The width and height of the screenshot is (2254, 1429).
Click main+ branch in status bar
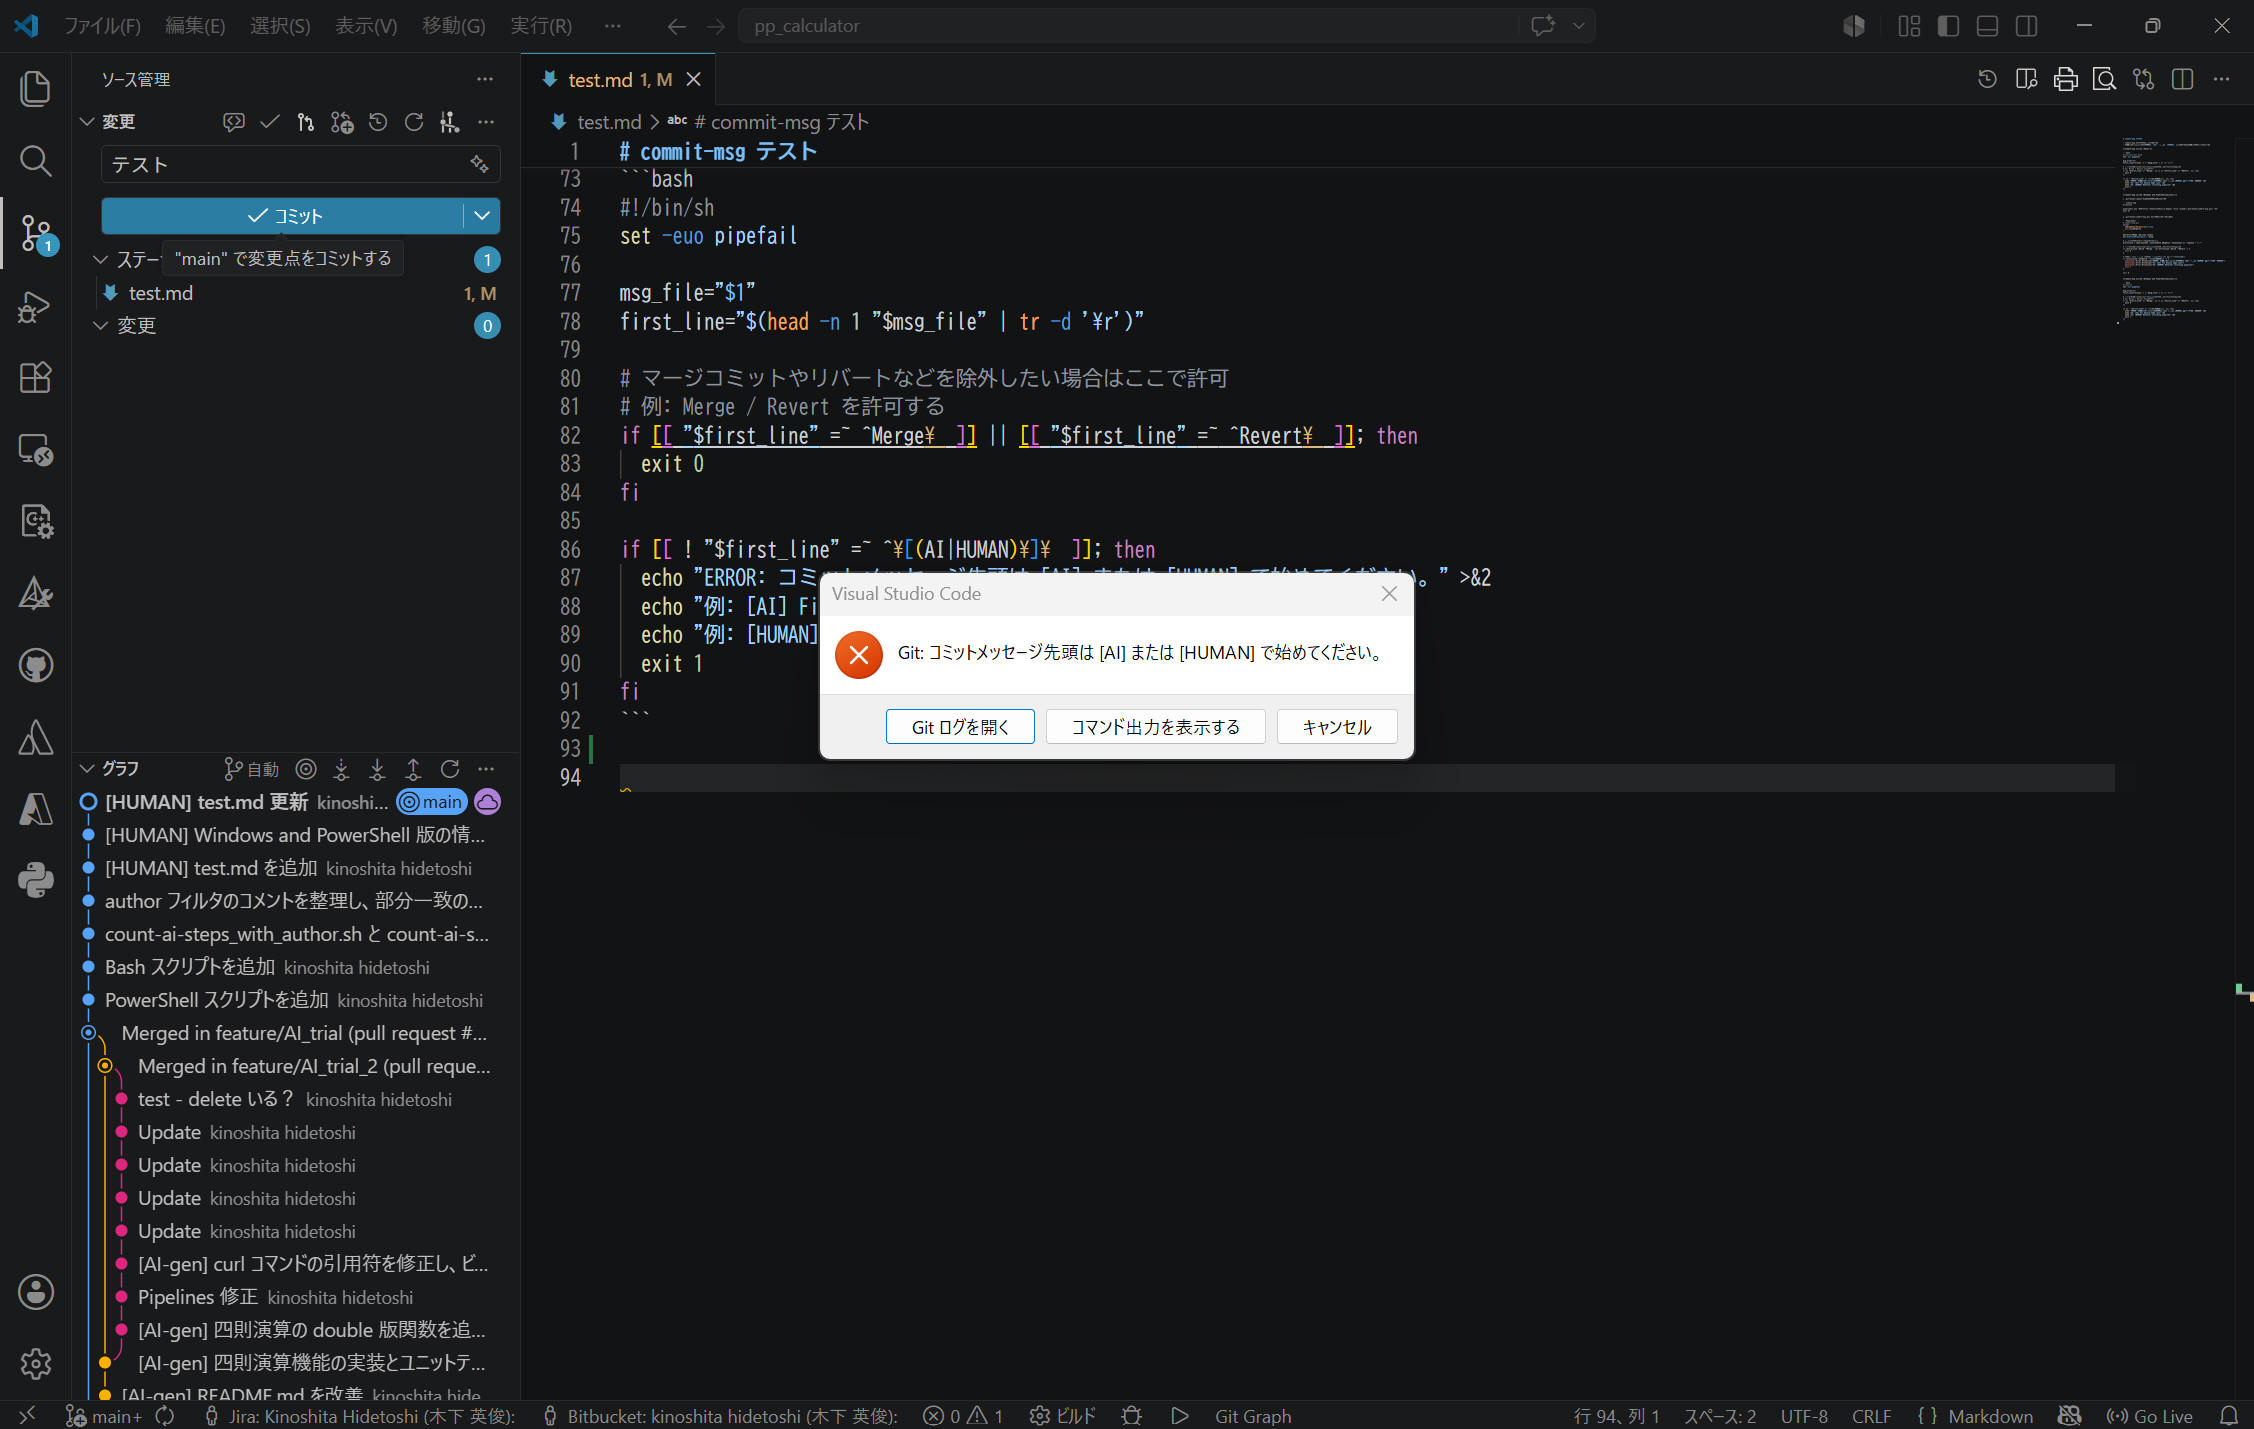tap(105, 1416)
